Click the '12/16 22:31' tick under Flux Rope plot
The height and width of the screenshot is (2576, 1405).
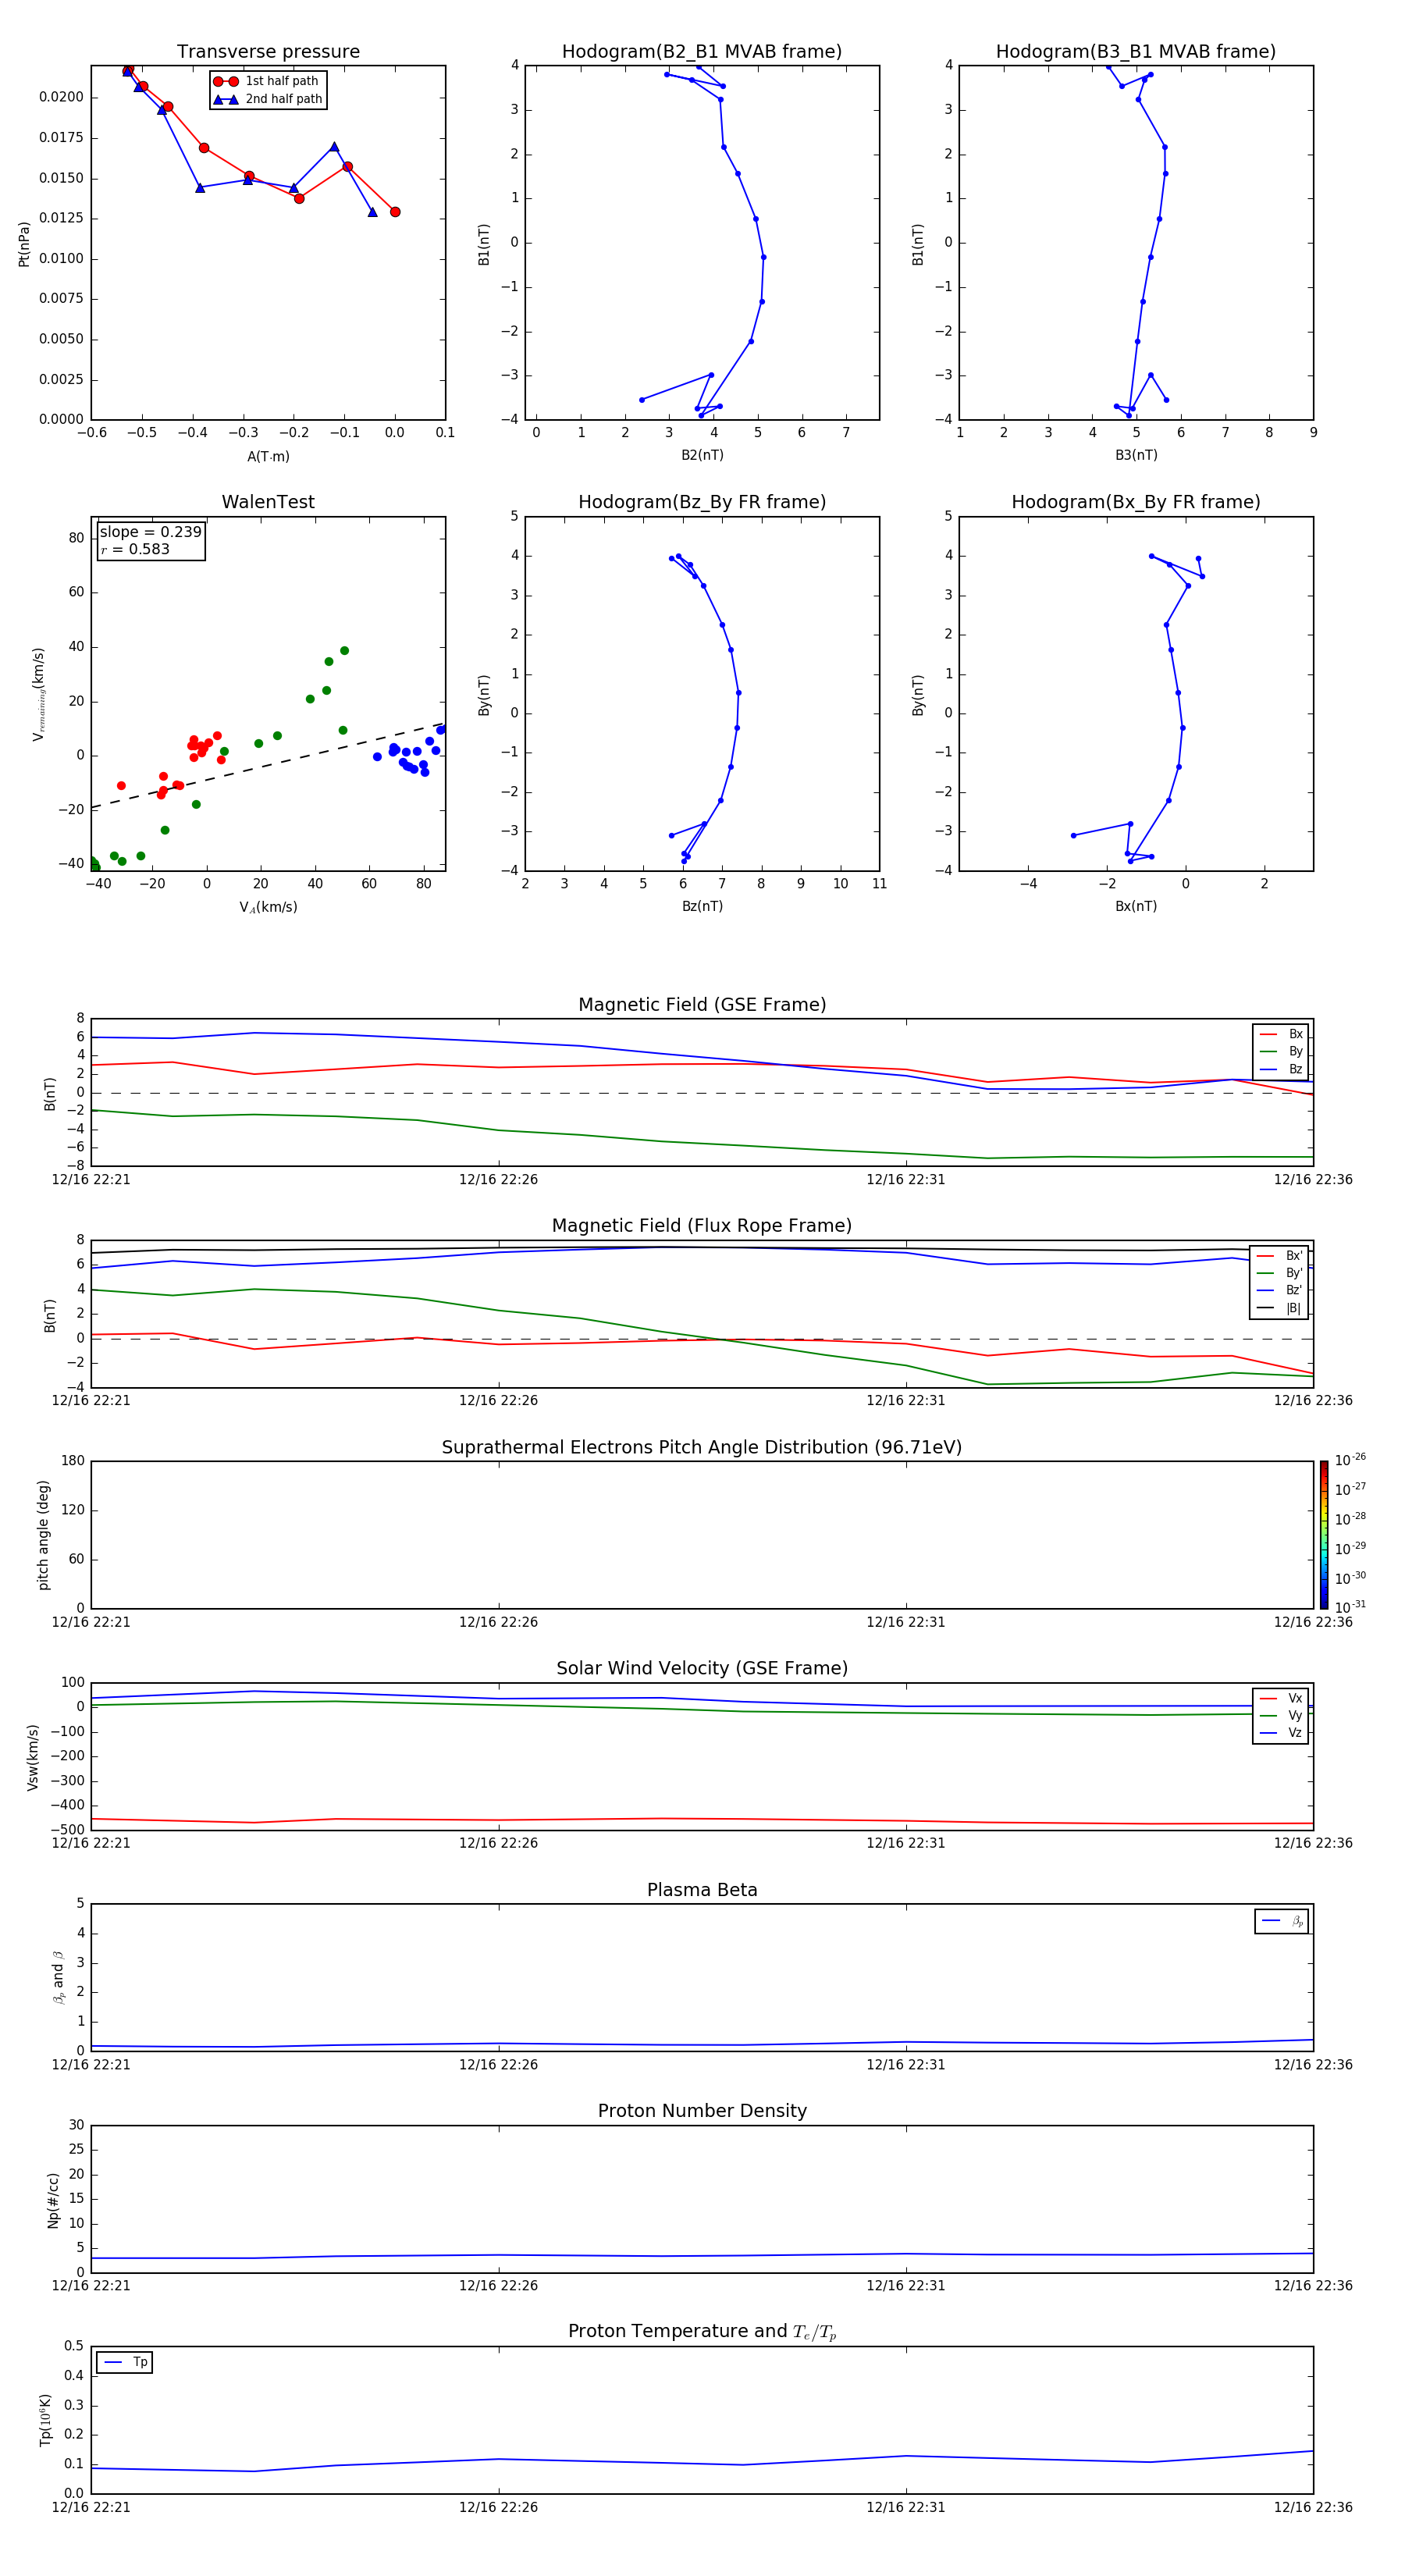pos(905,1400)
